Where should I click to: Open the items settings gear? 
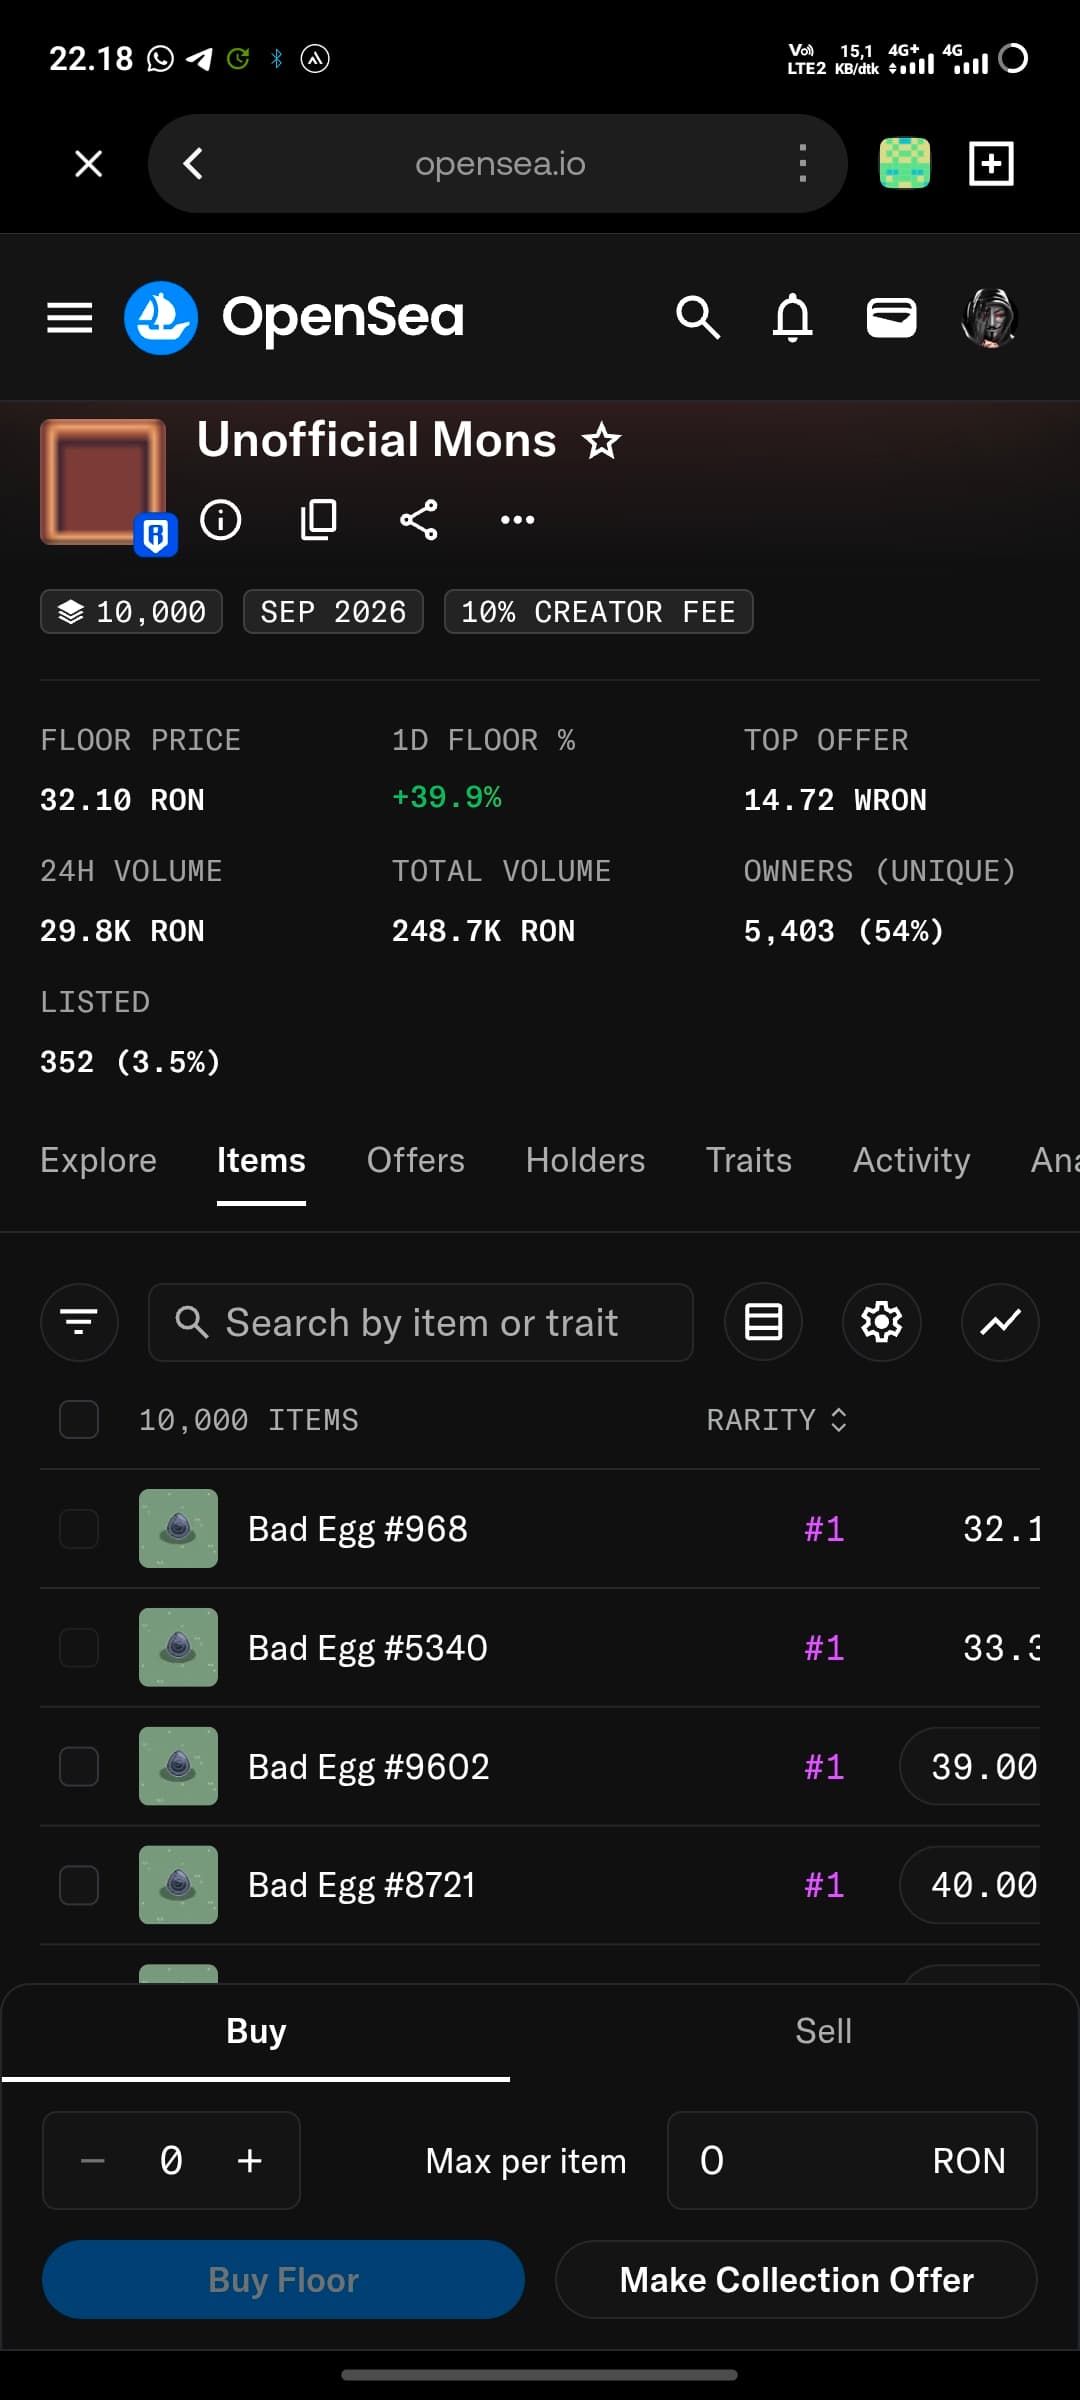881,1322
